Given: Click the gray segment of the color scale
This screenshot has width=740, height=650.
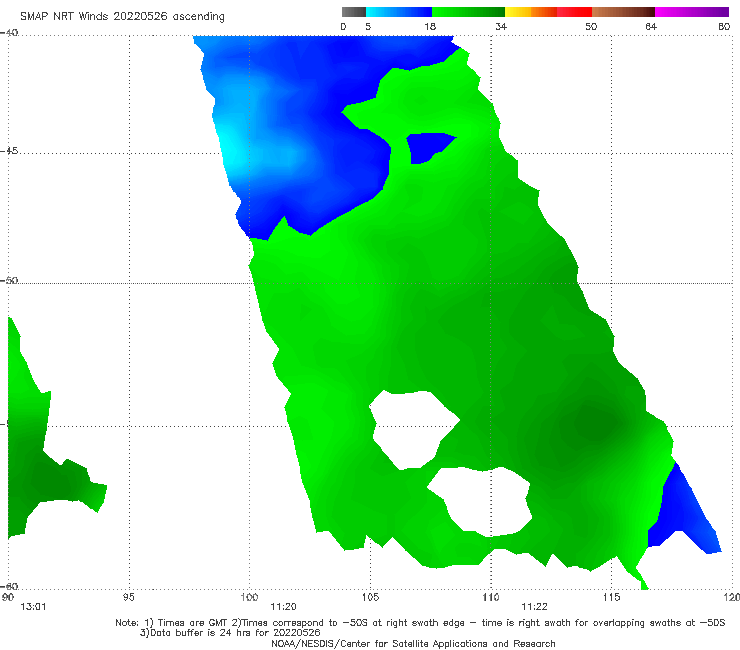Looking at the screenshot, I should [354, 12].
